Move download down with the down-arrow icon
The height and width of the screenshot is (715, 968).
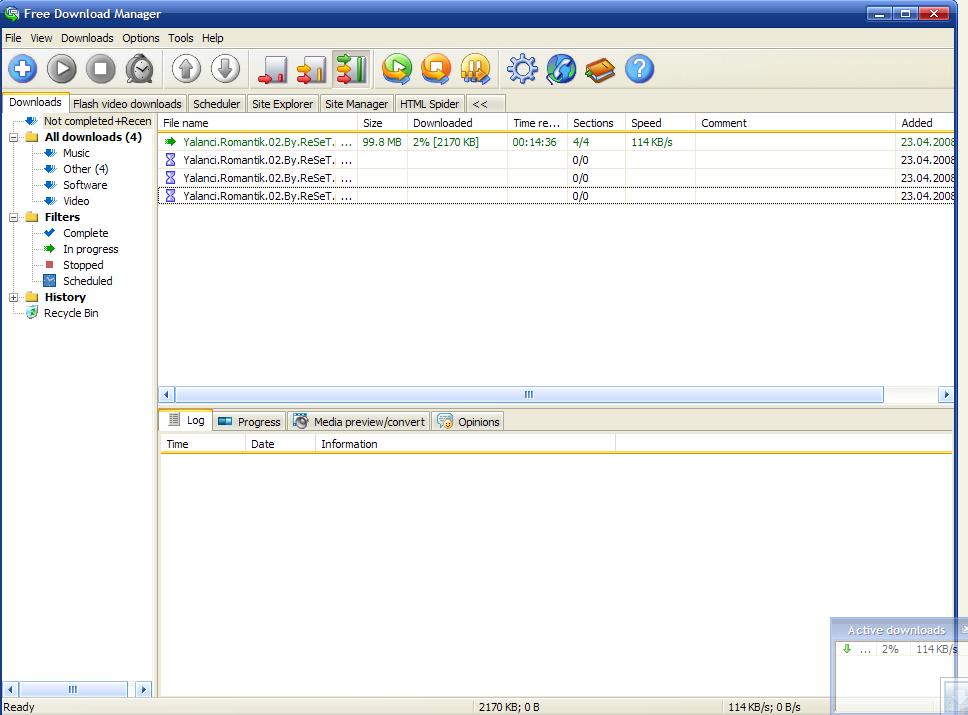[225, 69]
